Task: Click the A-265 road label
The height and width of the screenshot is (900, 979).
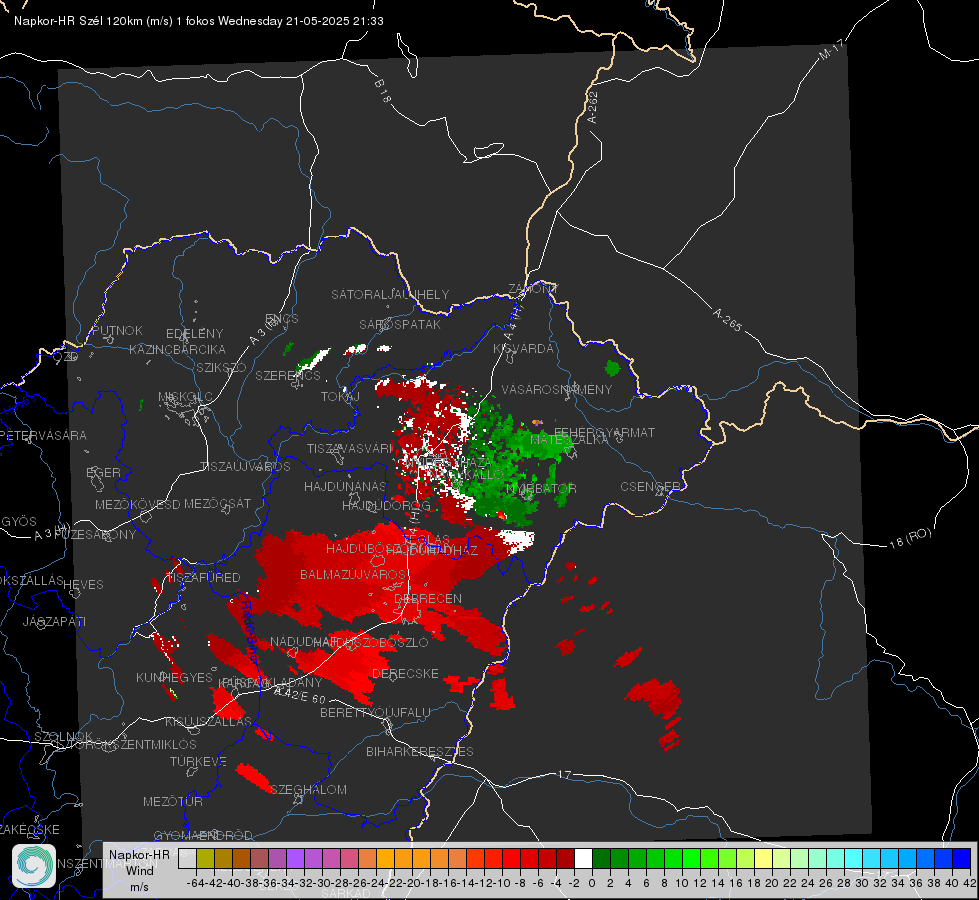Action: click(727, 319)
